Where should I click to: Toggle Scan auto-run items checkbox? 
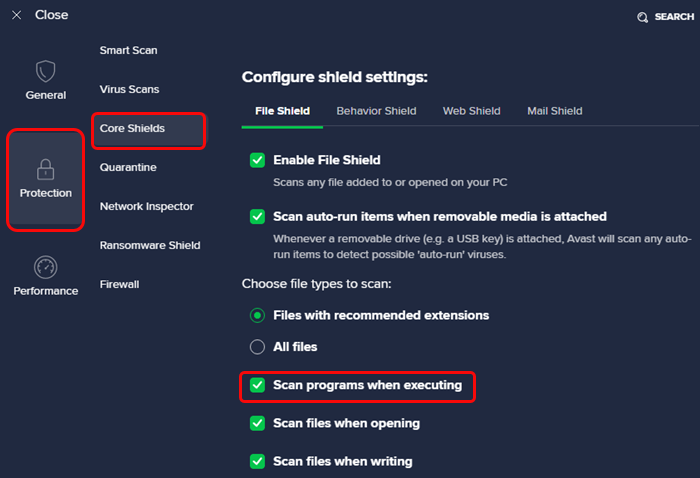tap(257, 217)
